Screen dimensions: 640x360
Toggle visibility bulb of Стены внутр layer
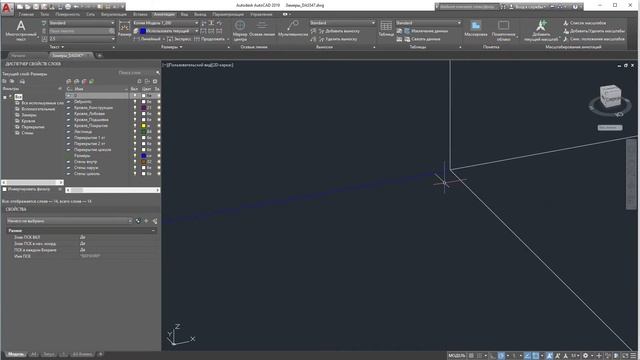[135, 162]
